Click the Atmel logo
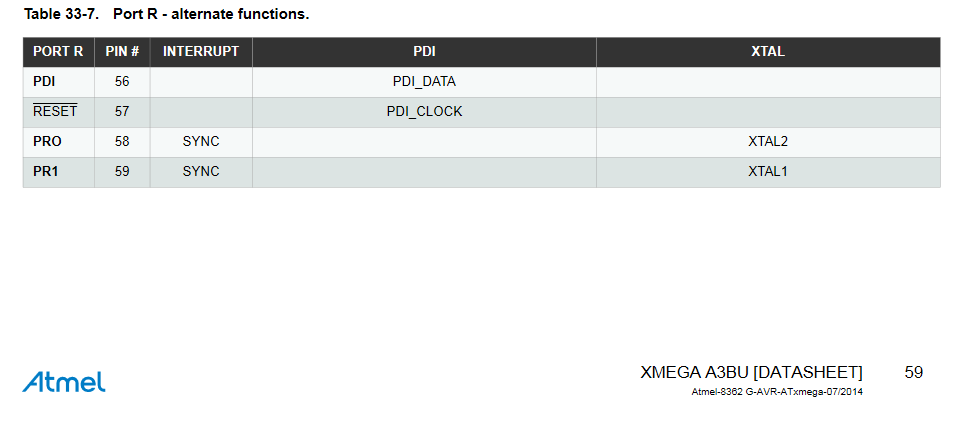The image size is (962, 426). (64, 381)
